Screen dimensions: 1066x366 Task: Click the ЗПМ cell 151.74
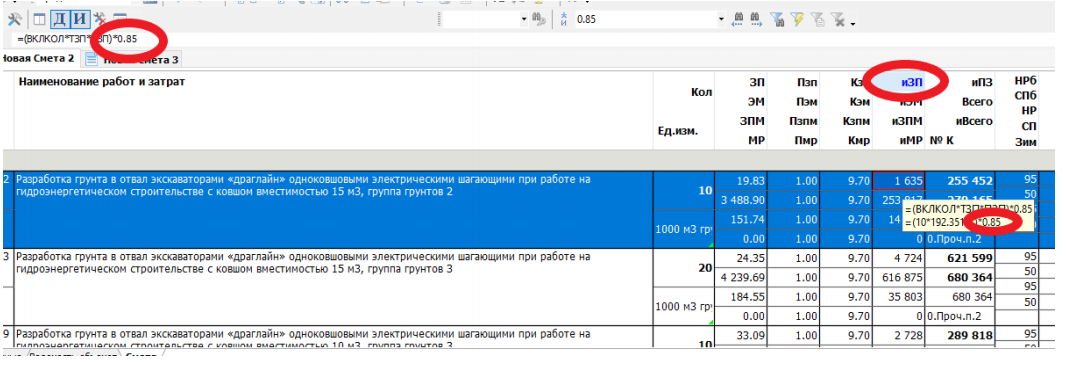point(740,220)
